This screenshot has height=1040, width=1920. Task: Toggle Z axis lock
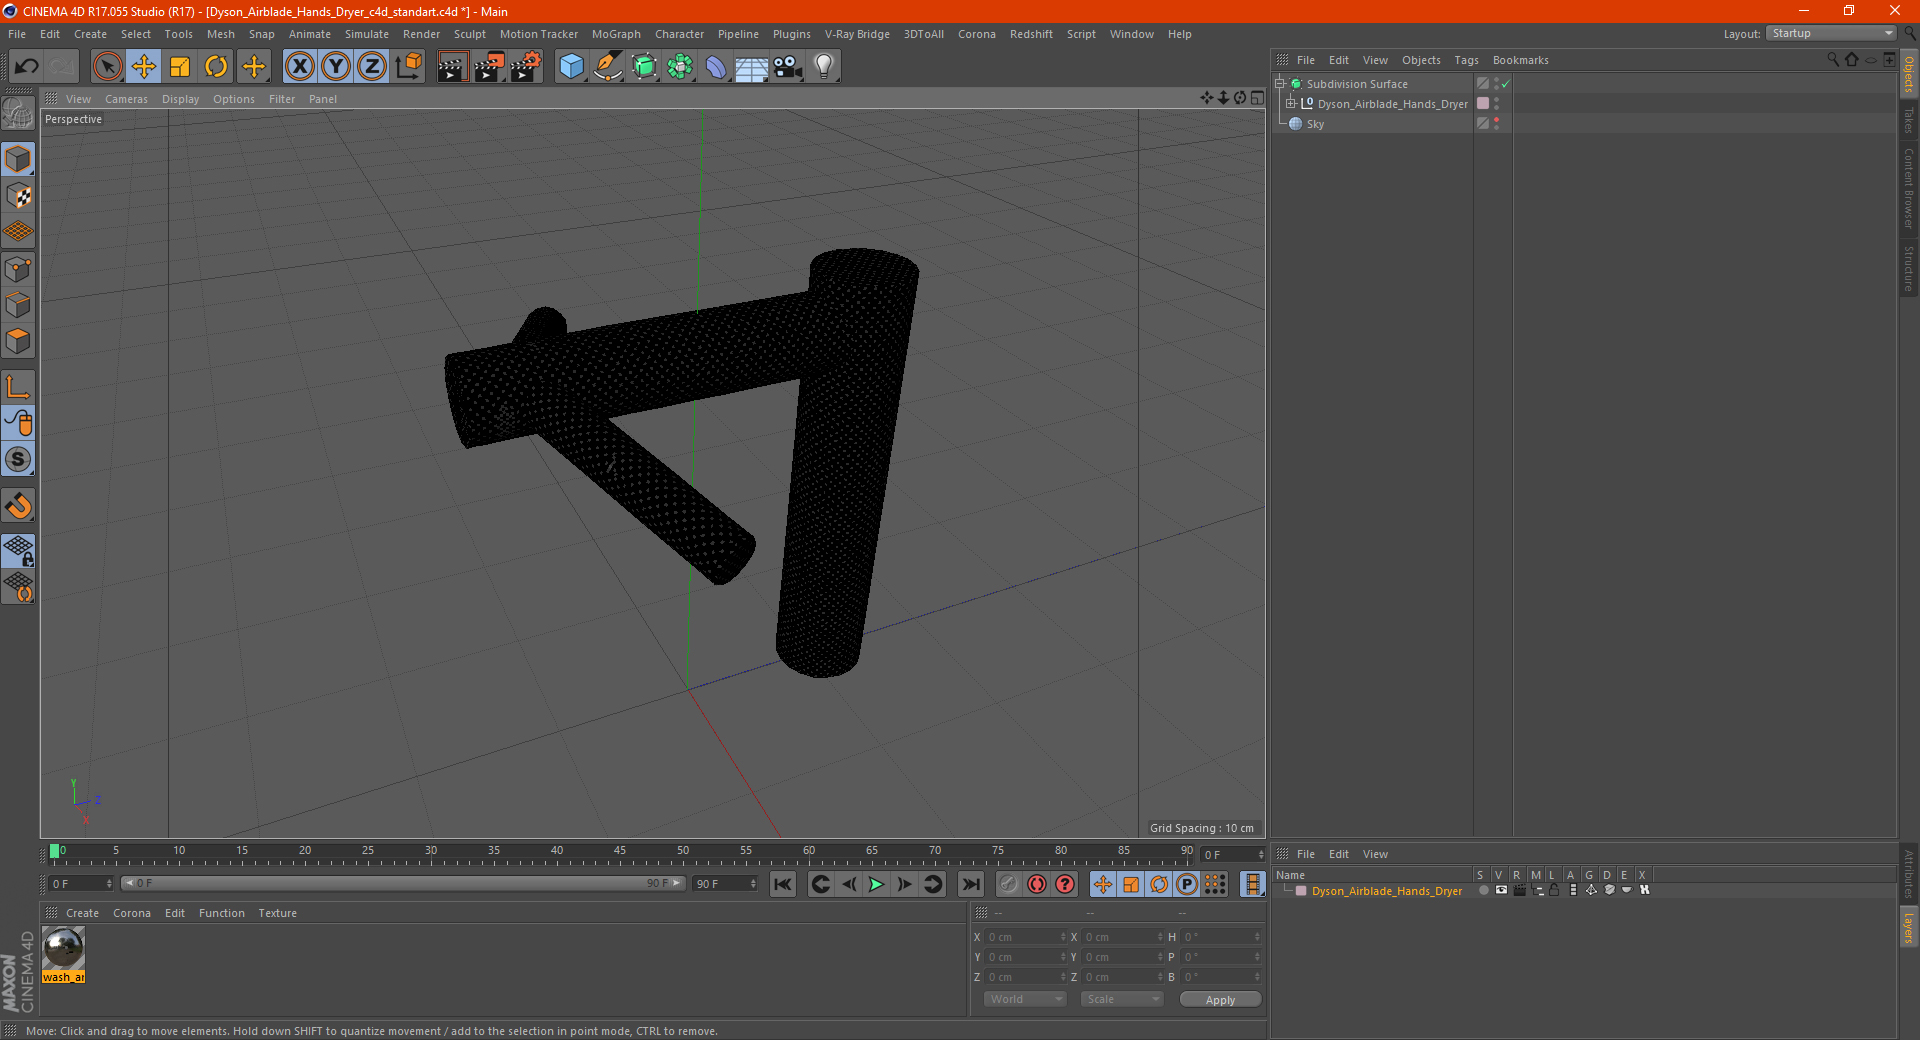[x=372, y=67]
